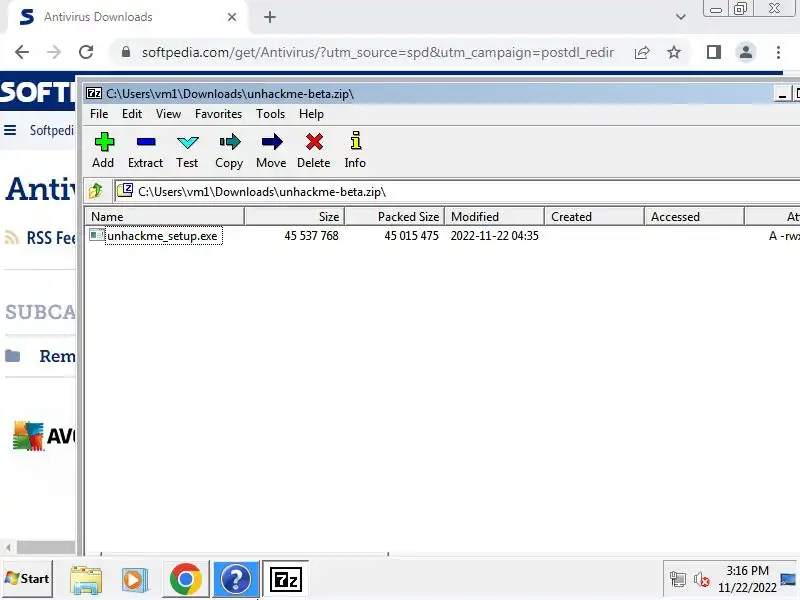Sort files by Size column header
Screen dimensions: 800x600
(x=294, y=216)
